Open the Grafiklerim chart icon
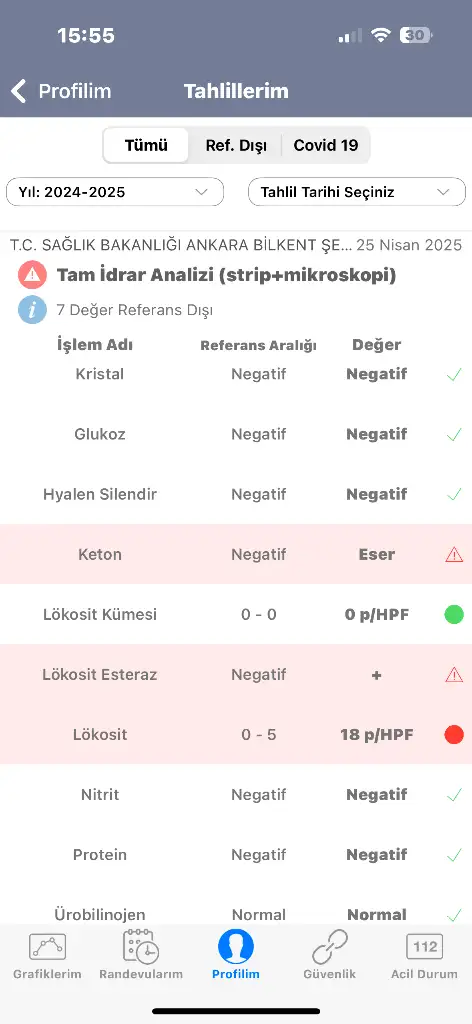The image size is (472, 1024). (x=47, y=947)
